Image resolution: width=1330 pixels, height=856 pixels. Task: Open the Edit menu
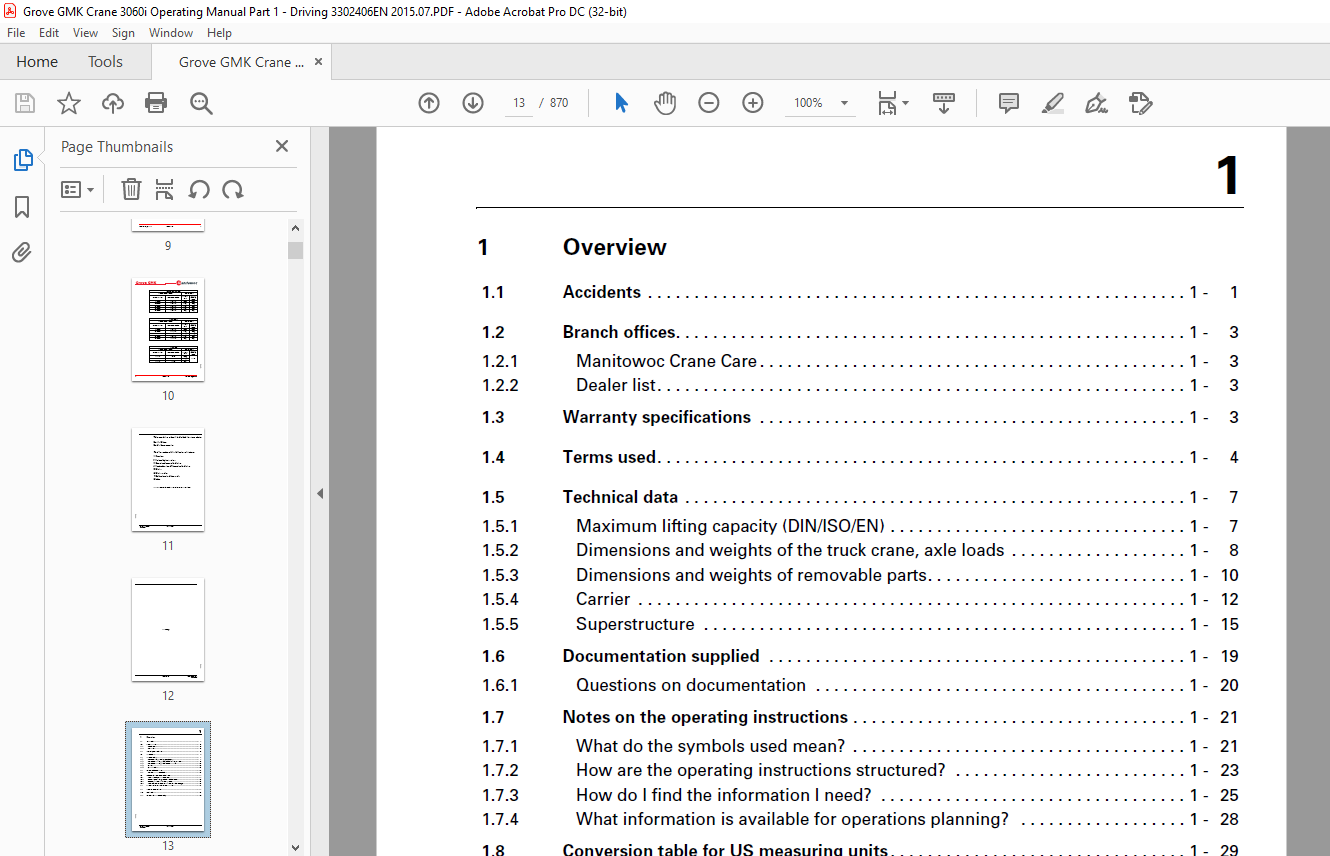49,33
